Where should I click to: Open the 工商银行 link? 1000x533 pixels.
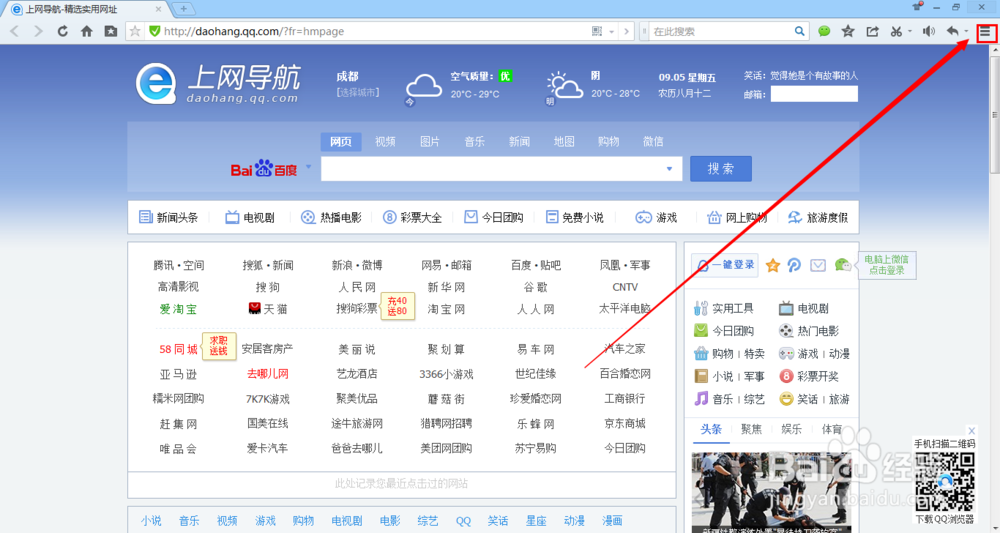(625, 398)
